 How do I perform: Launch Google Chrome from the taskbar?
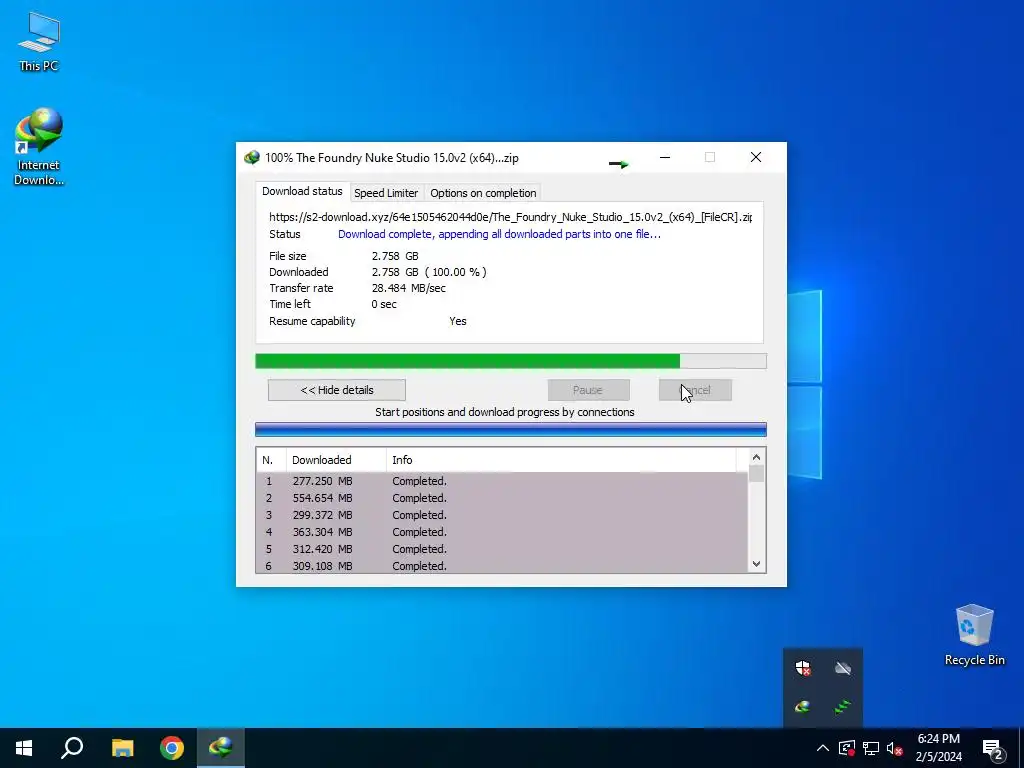pos(172,748)
